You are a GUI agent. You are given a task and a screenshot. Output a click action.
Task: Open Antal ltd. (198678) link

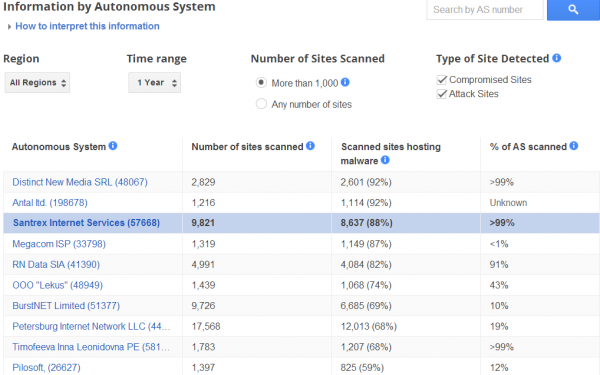[x=50, y=203]
